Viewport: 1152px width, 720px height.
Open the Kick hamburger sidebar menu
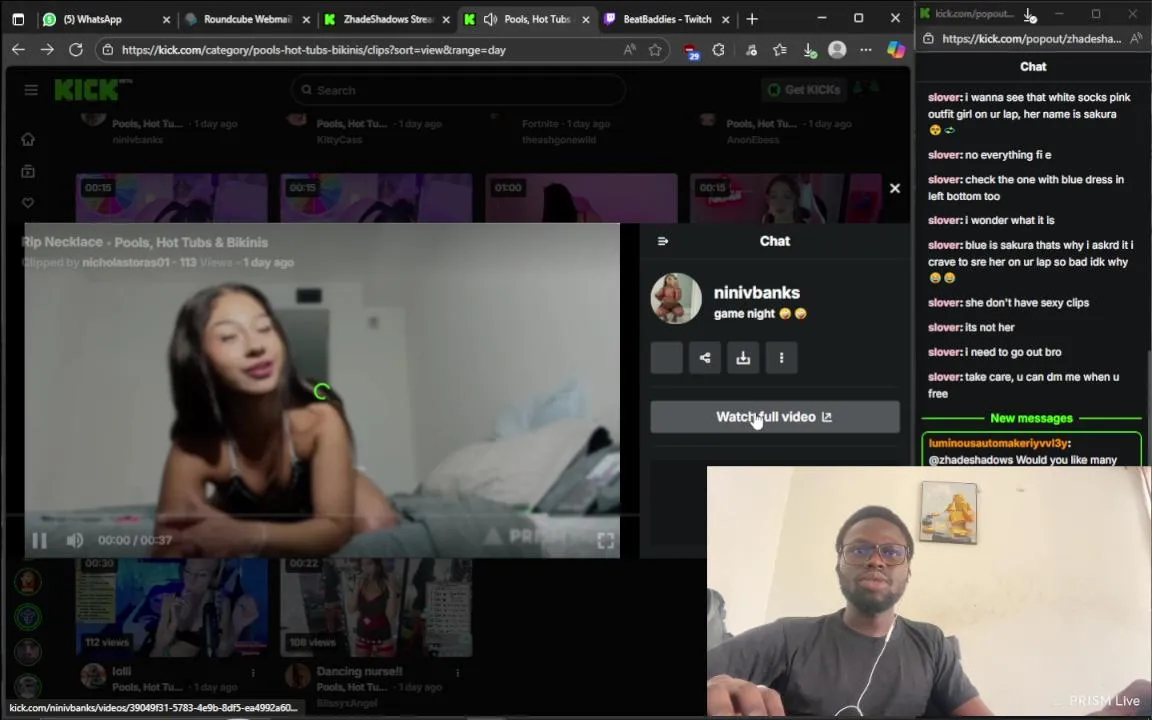[31, 90]
